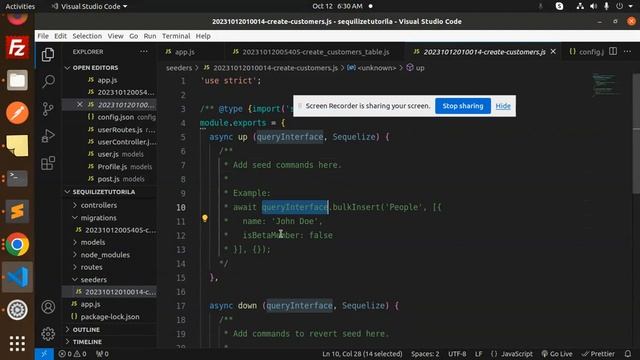Change the UTF-8 encoding
Screen dimensions: 640x360
457,354
